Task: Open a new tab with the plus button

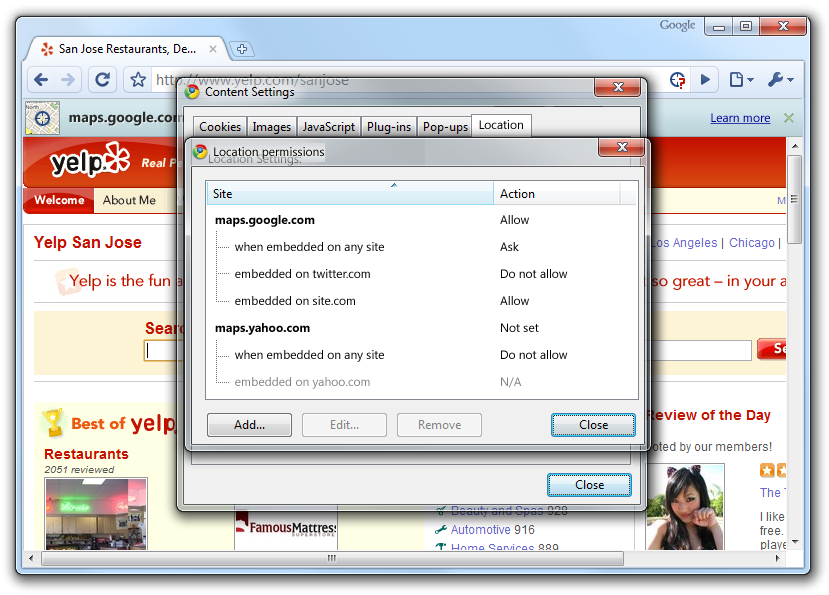Action: tap(241, 49)
